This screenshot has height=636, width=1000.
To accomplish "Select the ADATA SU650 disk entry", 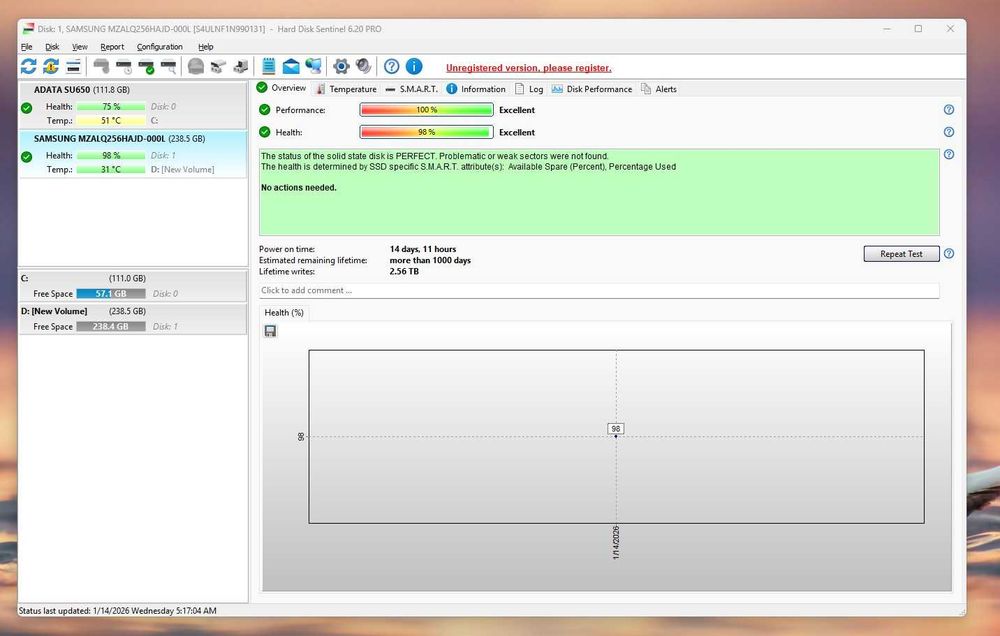I will click(x=133, y=105).
